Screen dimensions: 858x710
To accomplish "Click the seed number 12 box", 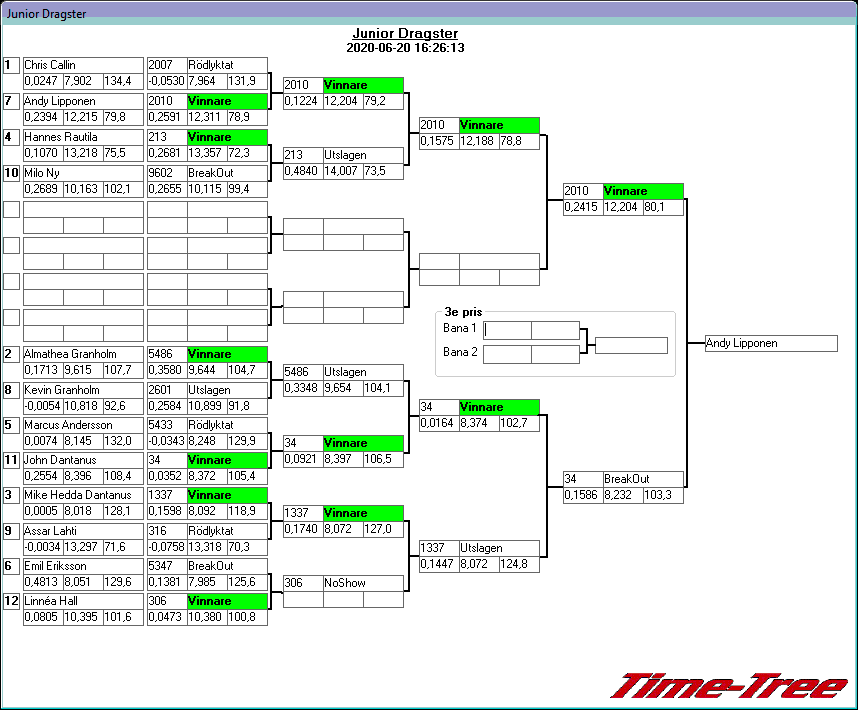I will click(11, 601).
